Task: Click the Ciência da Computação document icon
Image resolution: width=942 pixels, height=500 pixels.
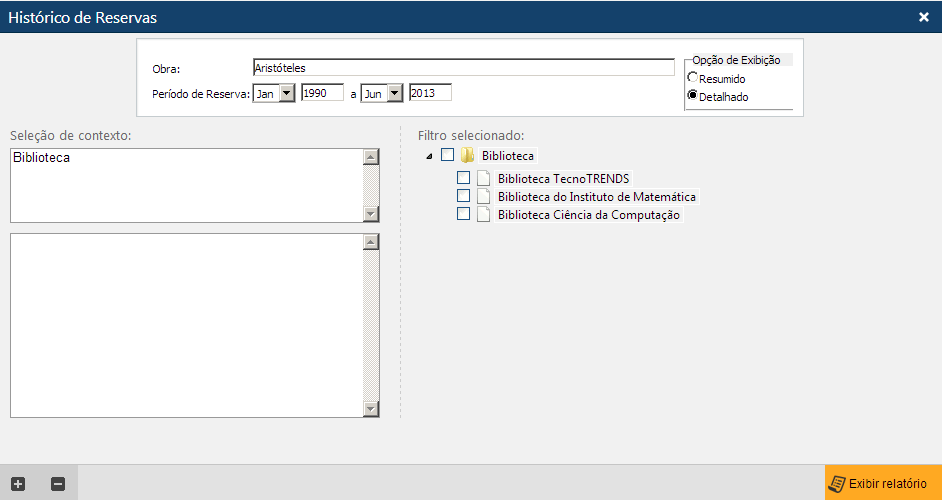Action: point(484,214)
